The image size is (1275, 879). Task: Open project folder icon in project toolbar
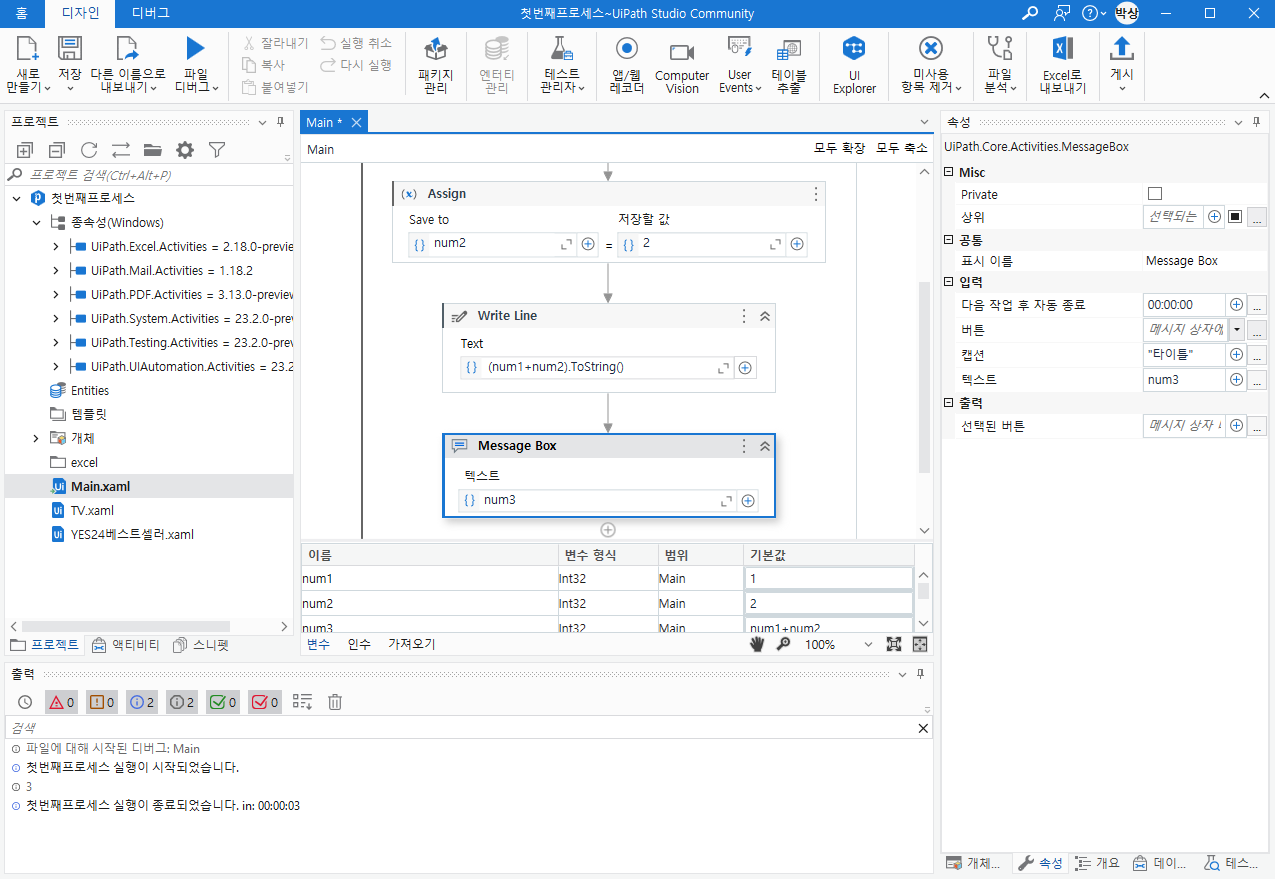153,150
